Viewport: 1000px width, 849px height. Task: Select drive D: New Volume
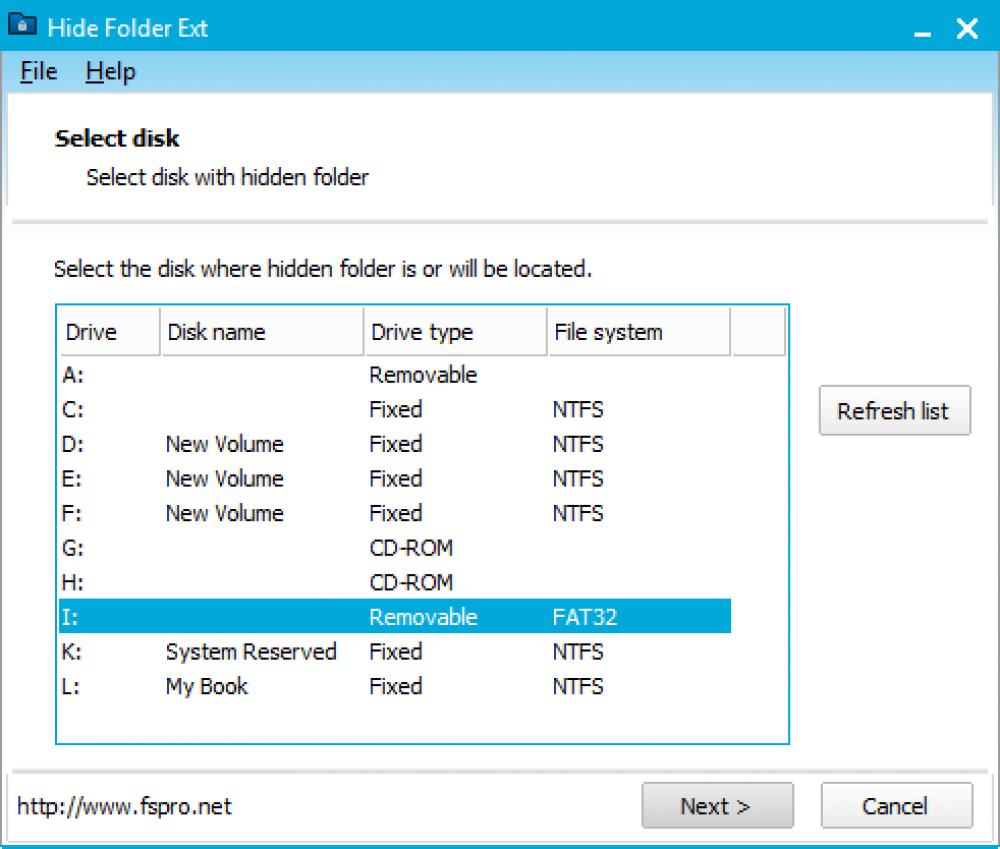[300, 443]
